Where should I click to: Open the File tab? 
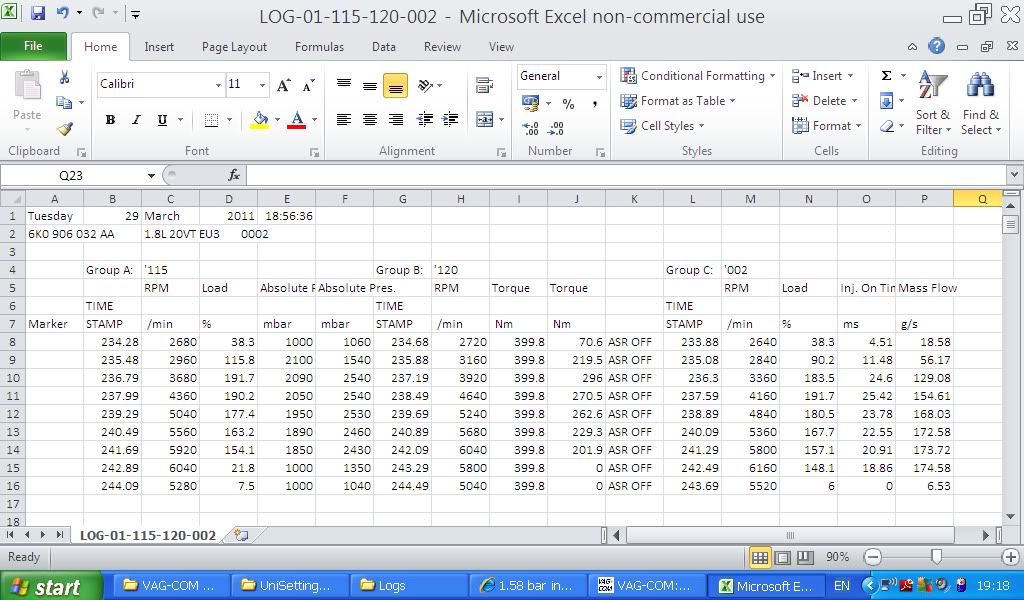33,46
